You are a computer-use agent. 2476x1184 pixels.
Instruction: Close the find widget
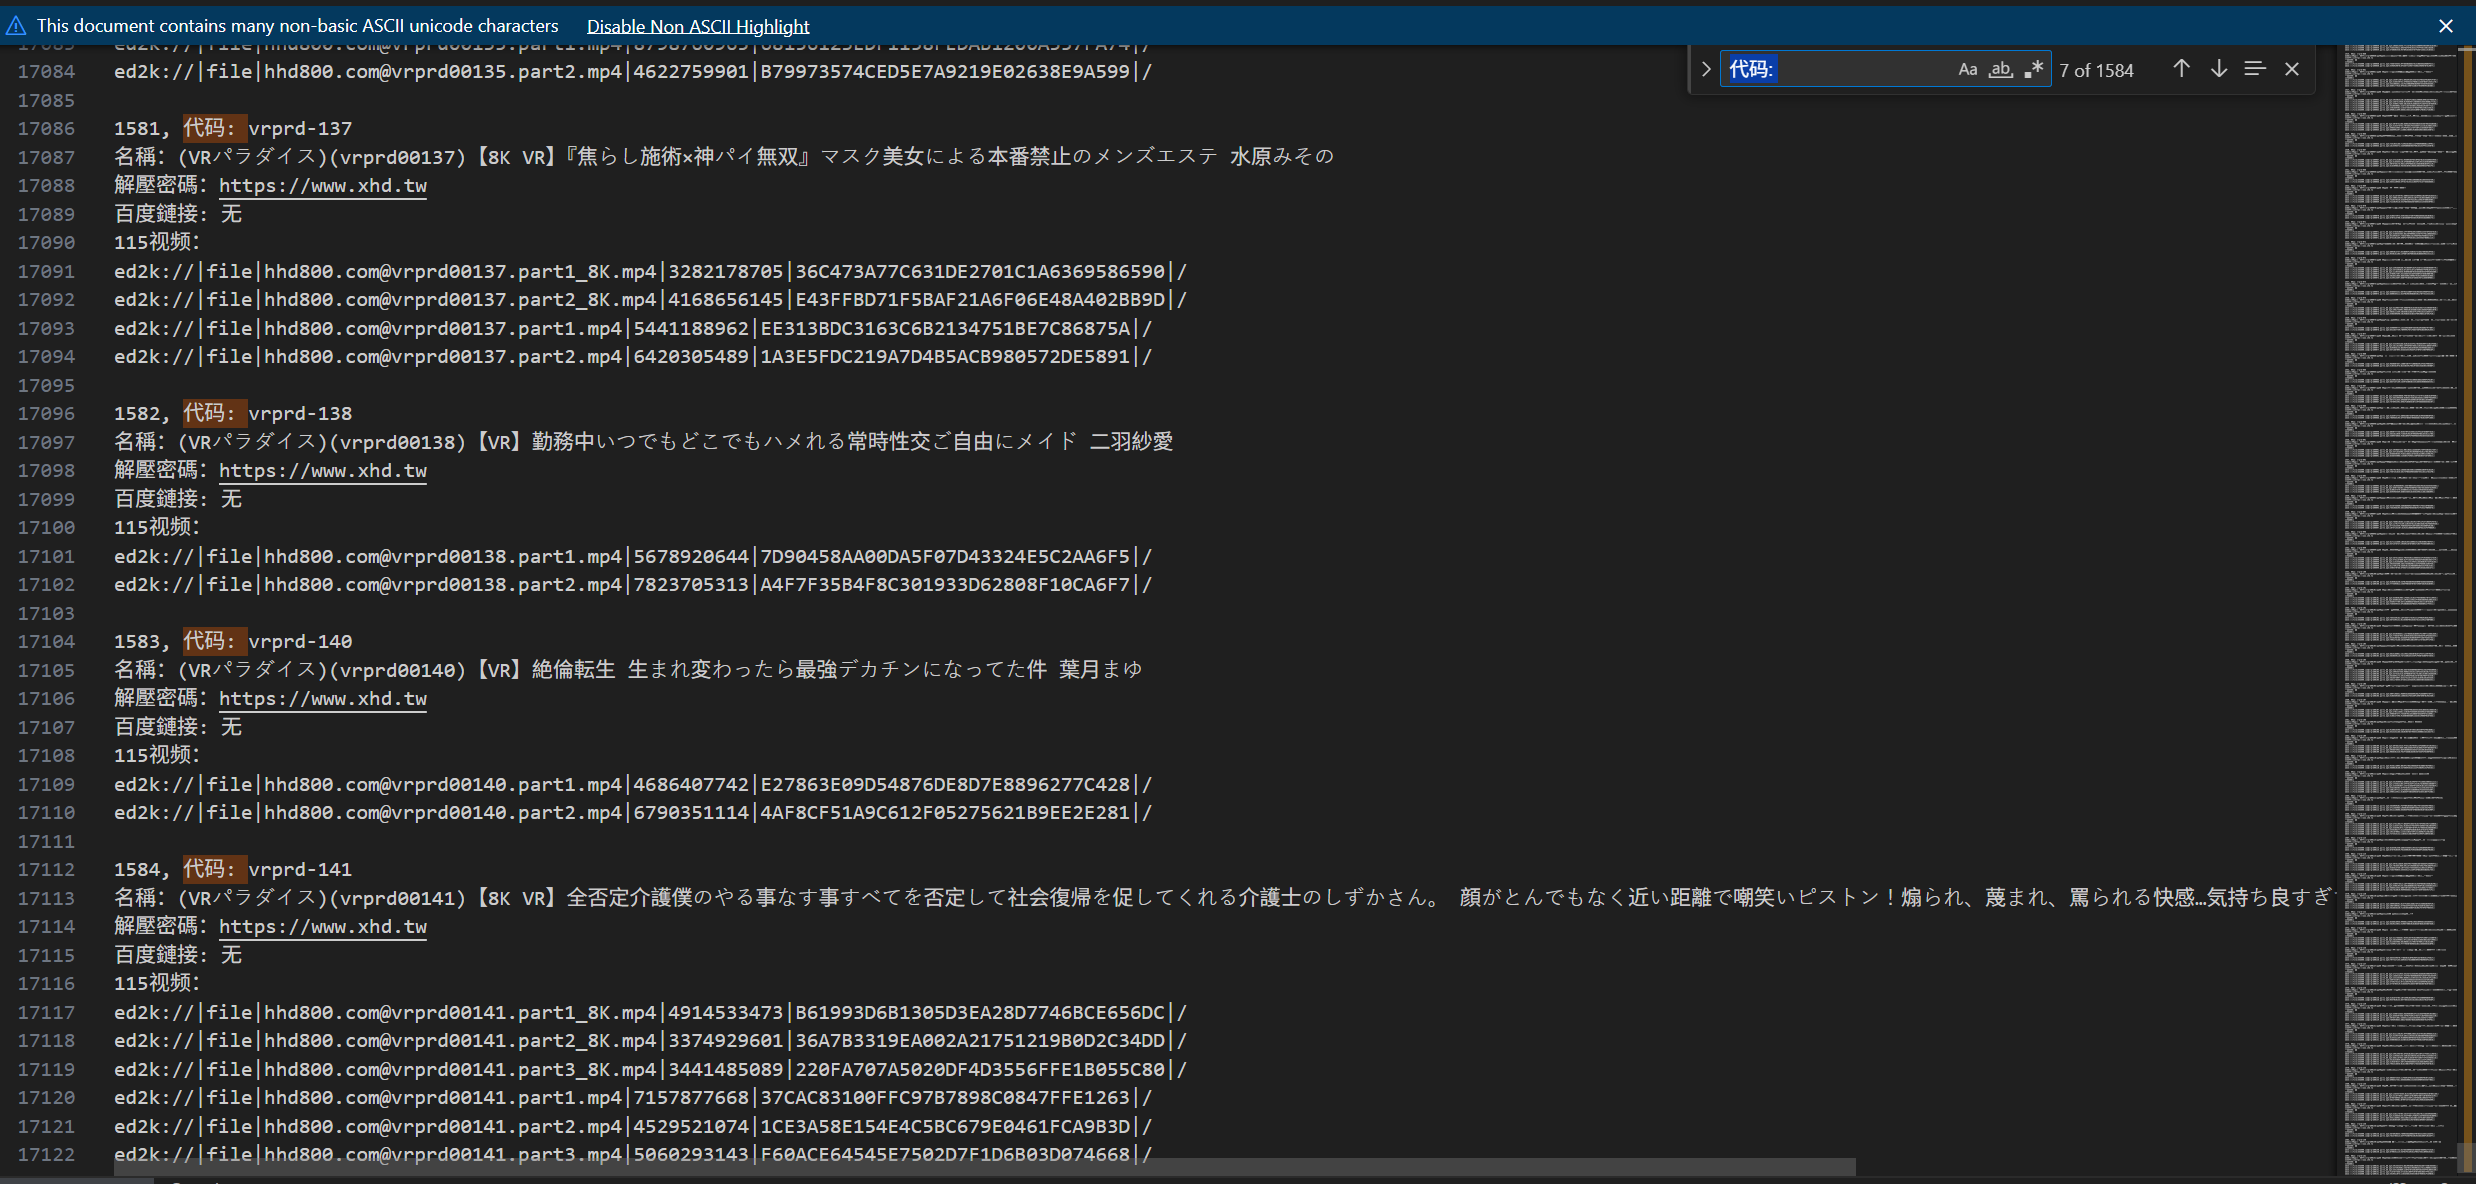(2292, 69)
